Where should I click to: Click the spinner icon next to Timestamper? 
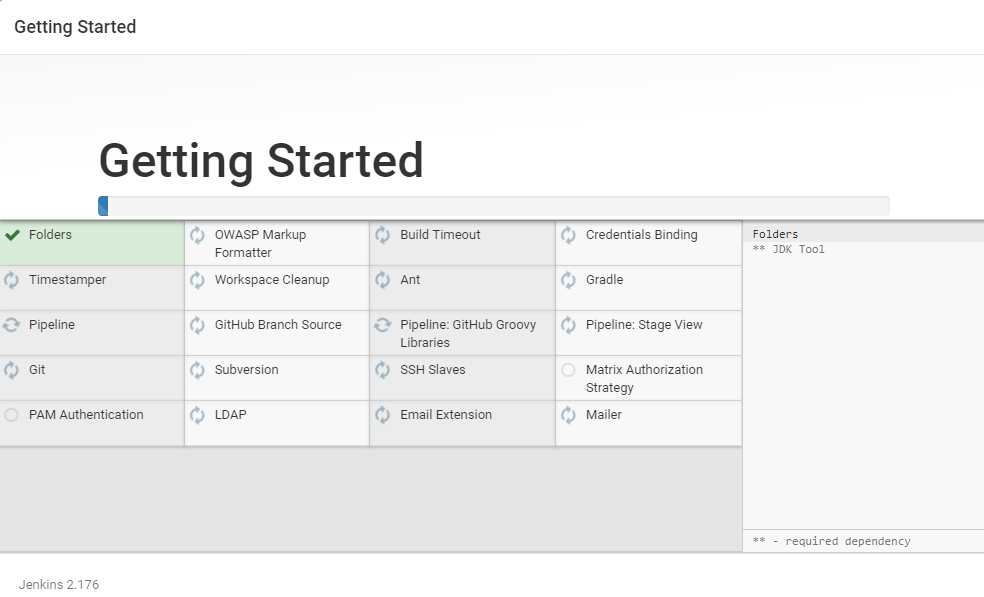point(12,280)
